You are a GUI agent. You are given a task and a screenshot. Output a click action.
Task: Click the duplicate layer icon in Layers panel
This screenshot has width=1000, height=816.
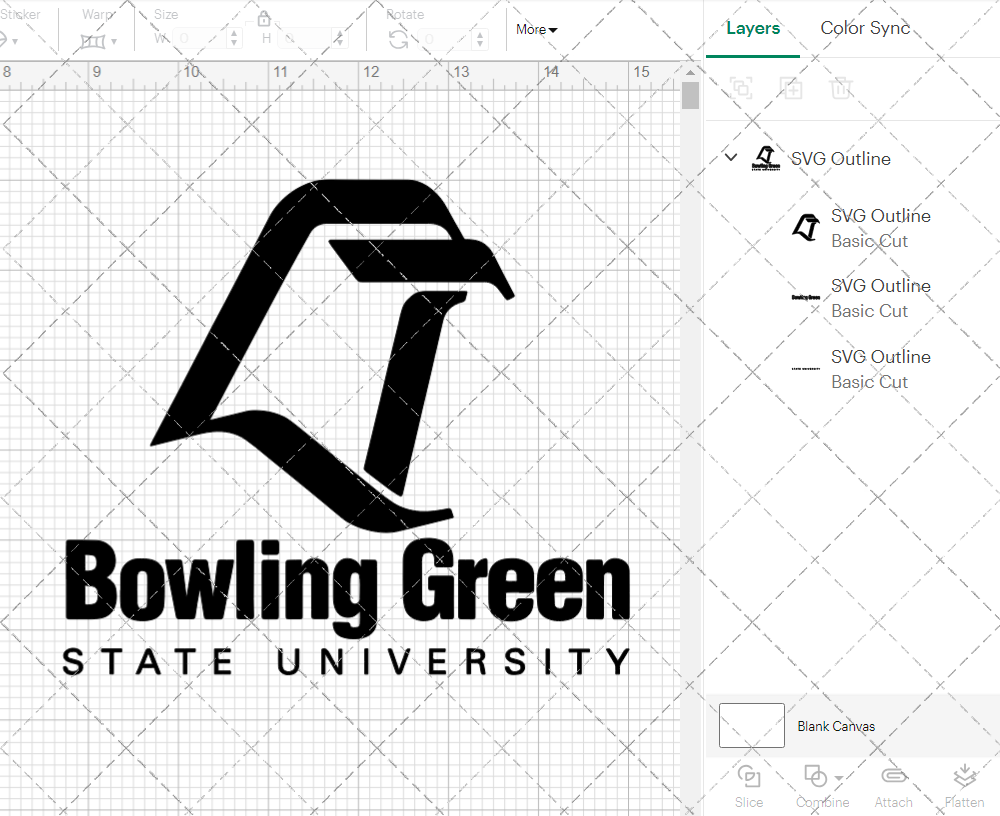click(x=792, y=88)
